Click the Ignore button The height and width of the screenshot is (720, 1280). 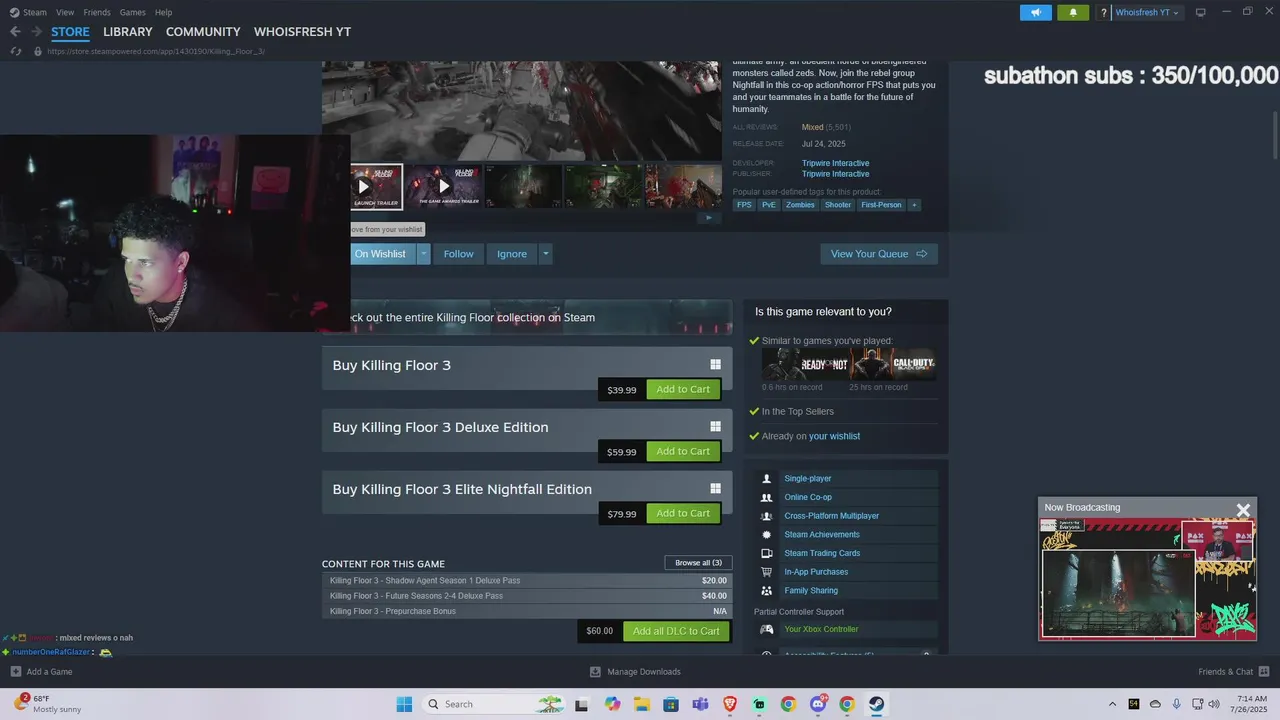[512, 254]
